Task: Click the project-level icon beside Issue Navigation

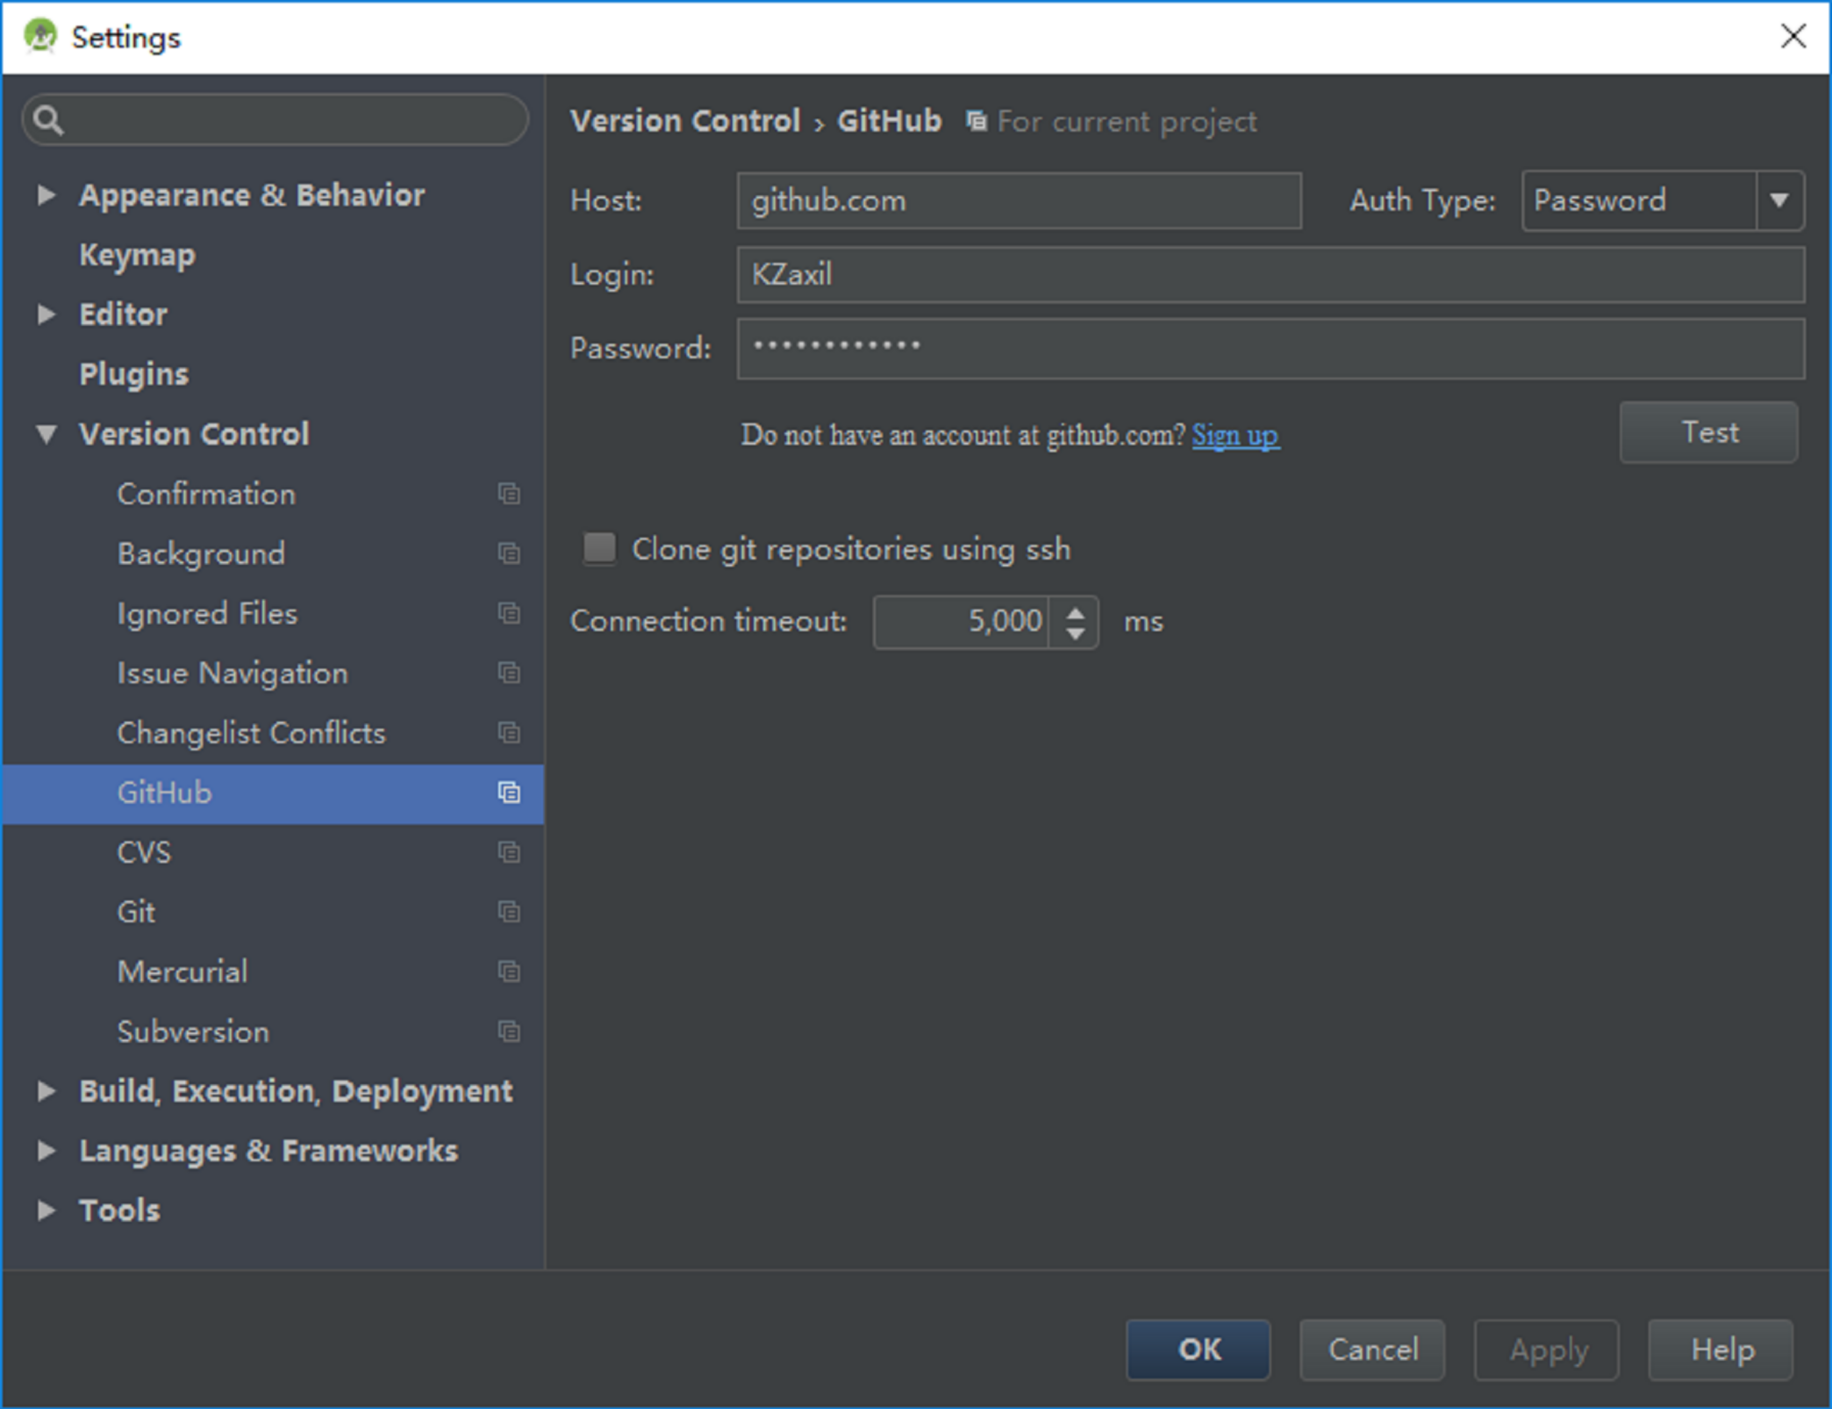Action: (x=509, y=673)
